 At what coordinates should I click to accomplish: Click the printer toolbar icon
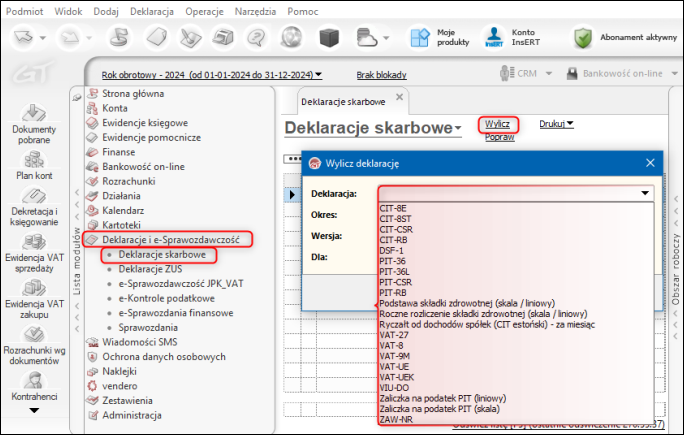[x=222, y=38]
